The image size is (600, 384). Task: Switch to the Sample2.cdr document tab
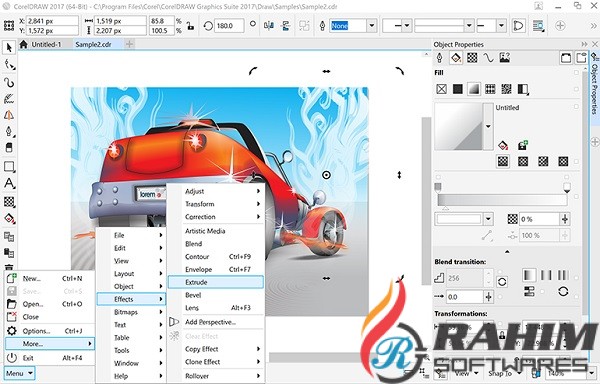click(x=93, y=44)
